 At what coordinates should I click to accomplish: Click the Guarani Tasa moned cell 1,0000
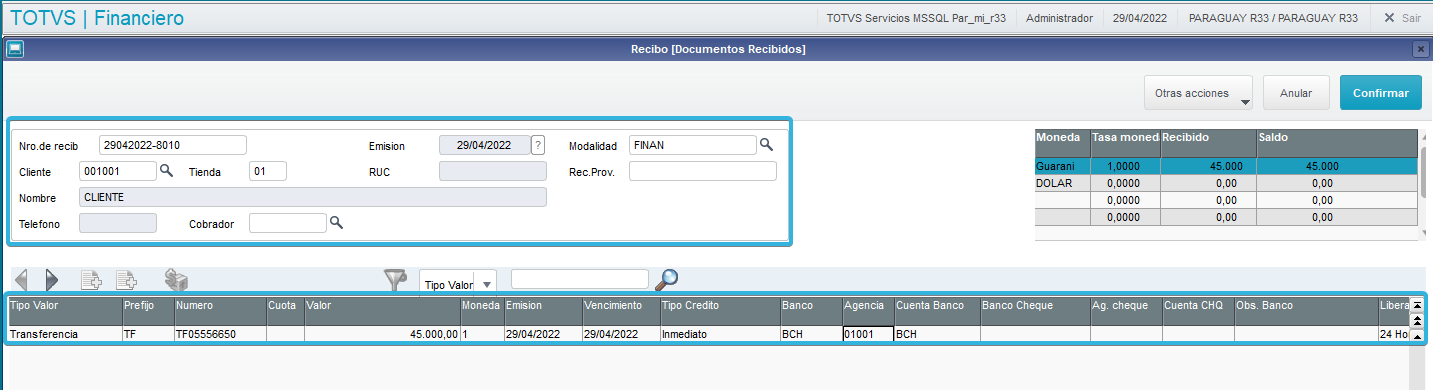(1125, 167)
